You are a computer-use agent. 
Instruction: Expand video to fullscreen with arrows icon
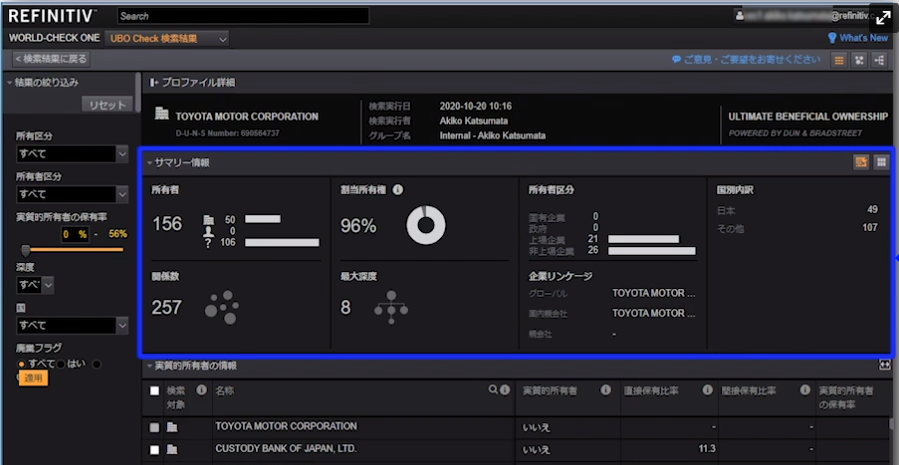[x=884, y=18]
